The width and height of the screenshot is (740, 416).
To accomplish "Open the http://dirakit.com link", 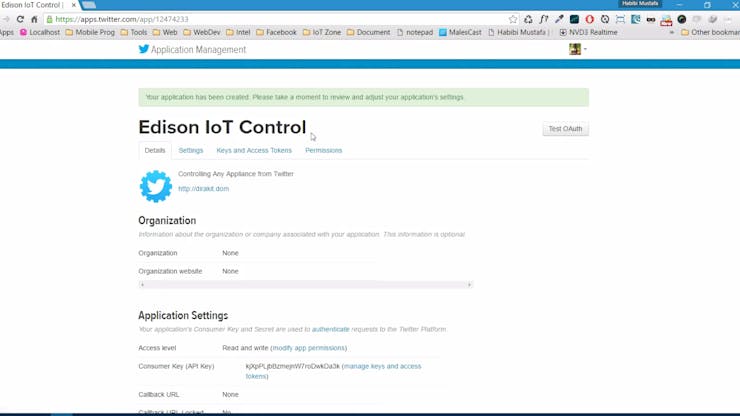I will [203, 188].
